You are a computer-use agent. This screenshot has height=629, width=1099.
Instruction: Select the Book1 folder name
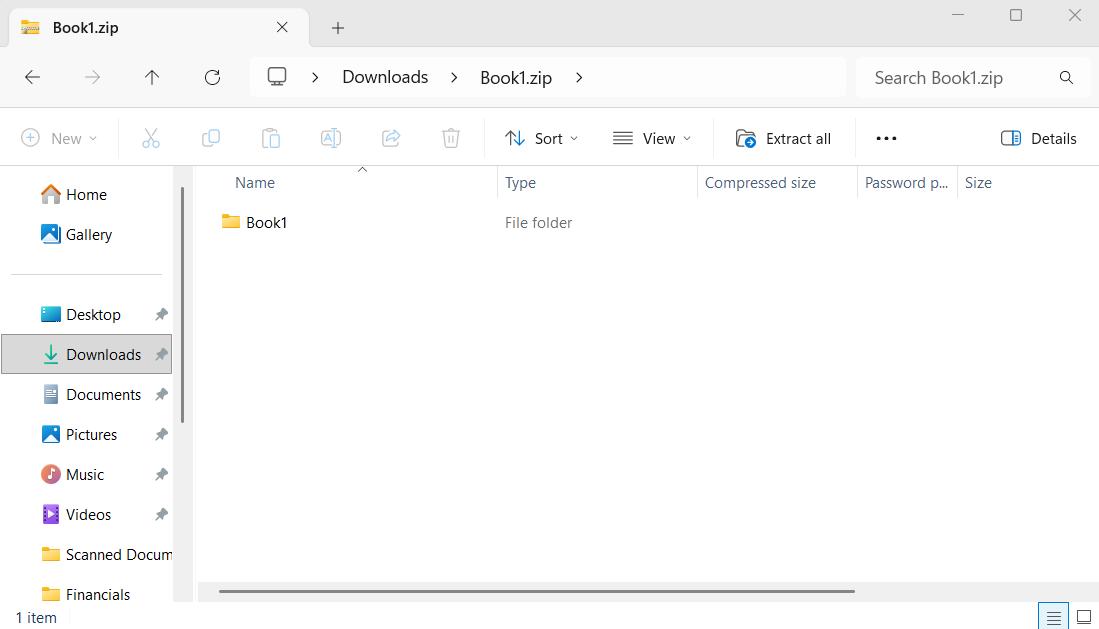pos(266,222)
